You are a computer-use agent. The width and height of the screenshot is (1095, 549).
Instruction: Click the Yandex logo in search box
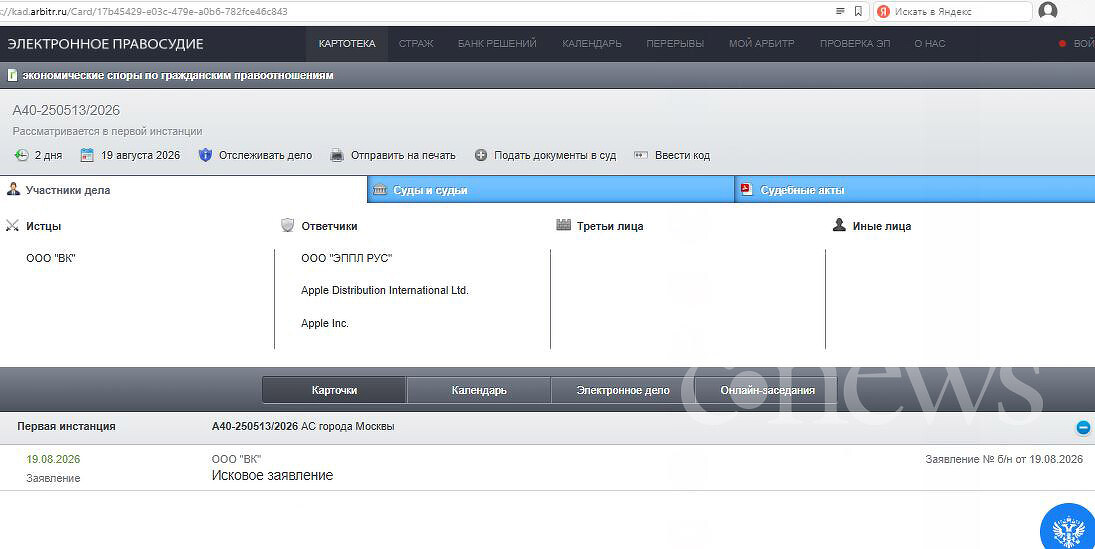[883, 11]
